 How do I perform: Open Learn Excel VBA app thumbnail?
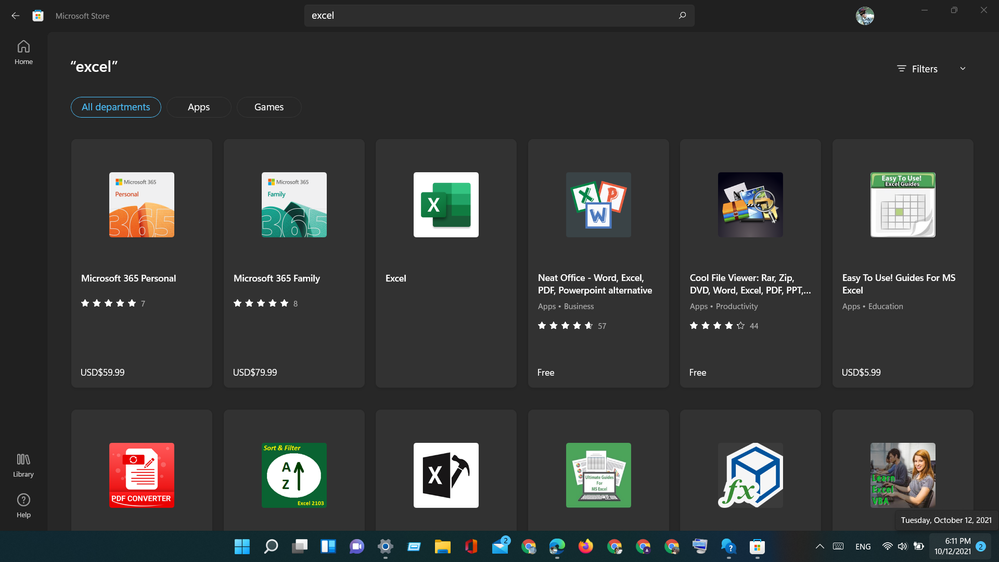[903, 475]
